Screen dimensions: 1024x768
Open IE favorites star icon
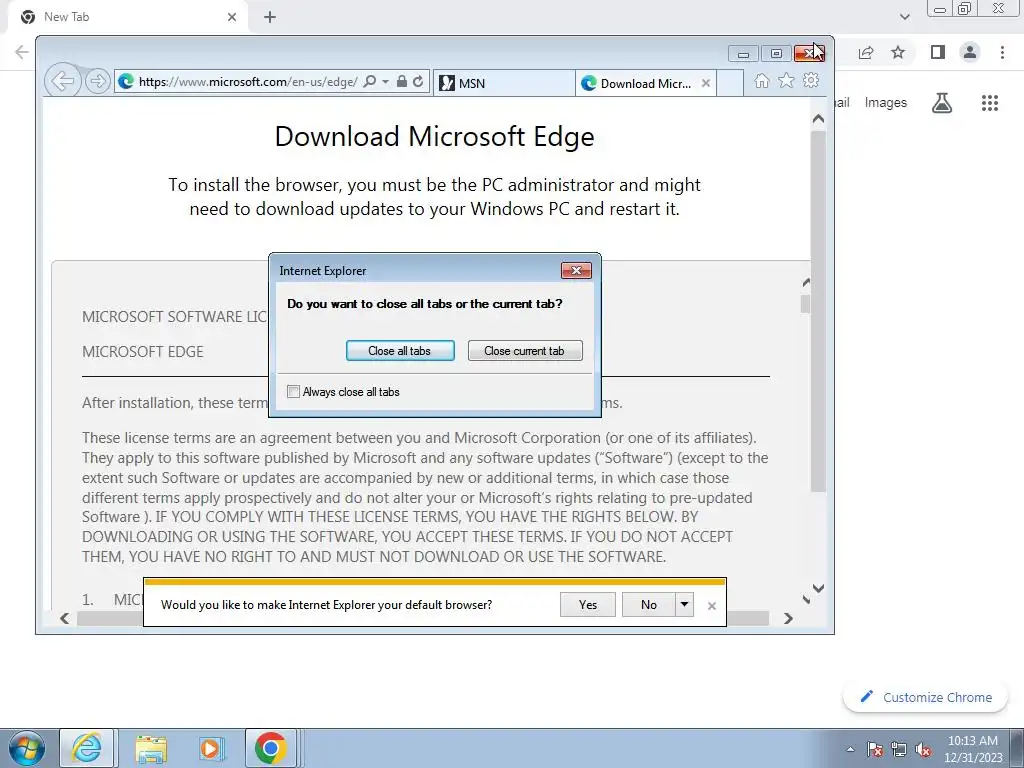pos(786,80)
